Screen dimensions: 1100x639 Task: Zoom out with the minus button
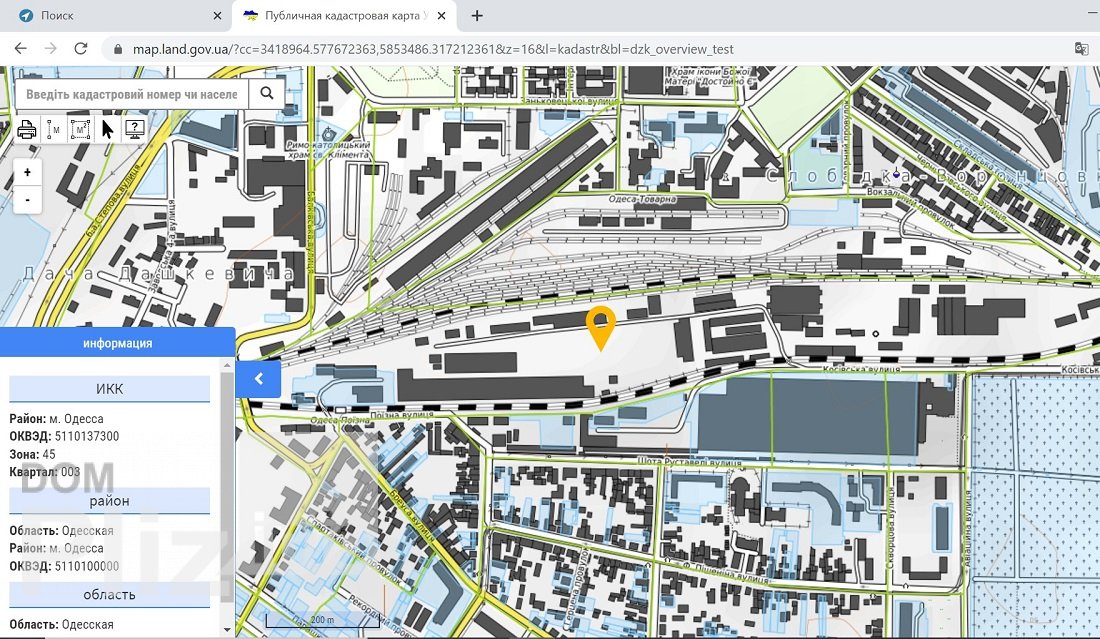point(27,199)
